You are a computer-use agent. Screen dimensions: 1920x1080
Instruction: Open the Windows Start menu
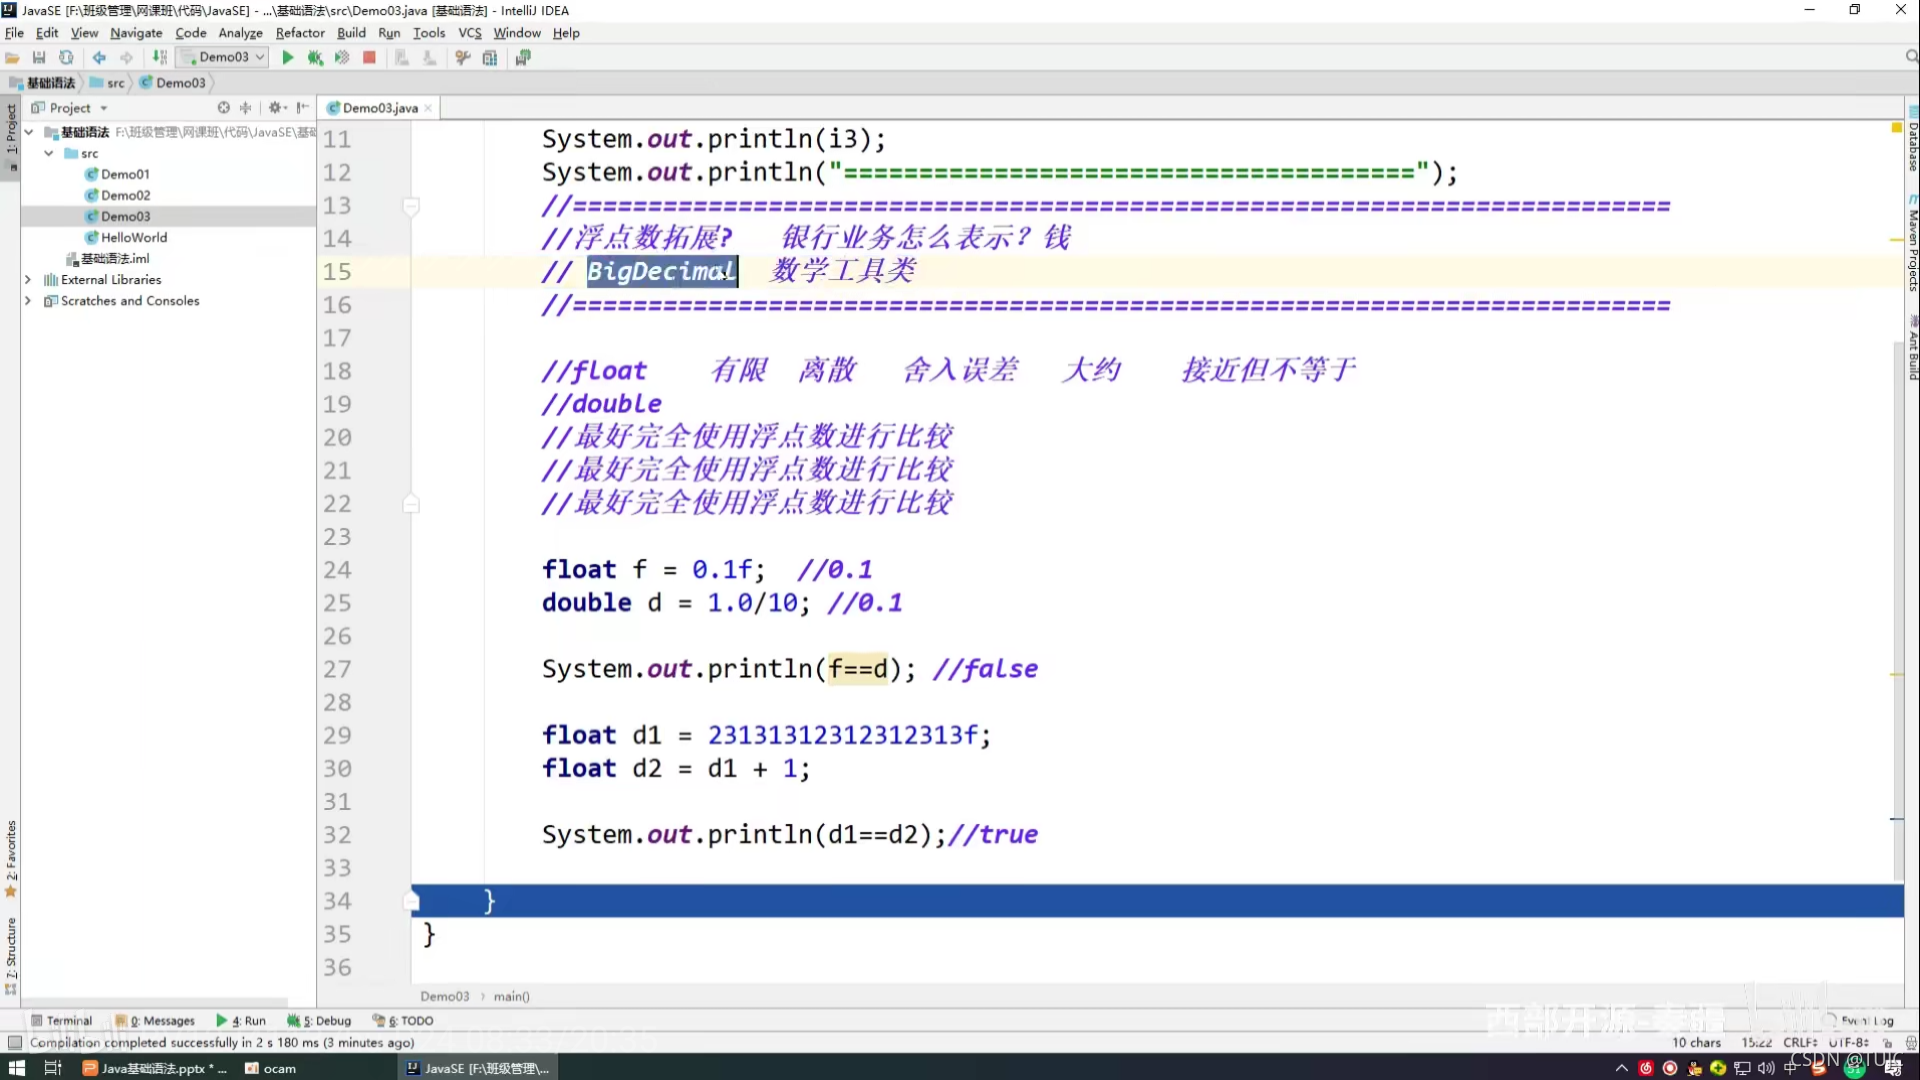(16, 1068)
